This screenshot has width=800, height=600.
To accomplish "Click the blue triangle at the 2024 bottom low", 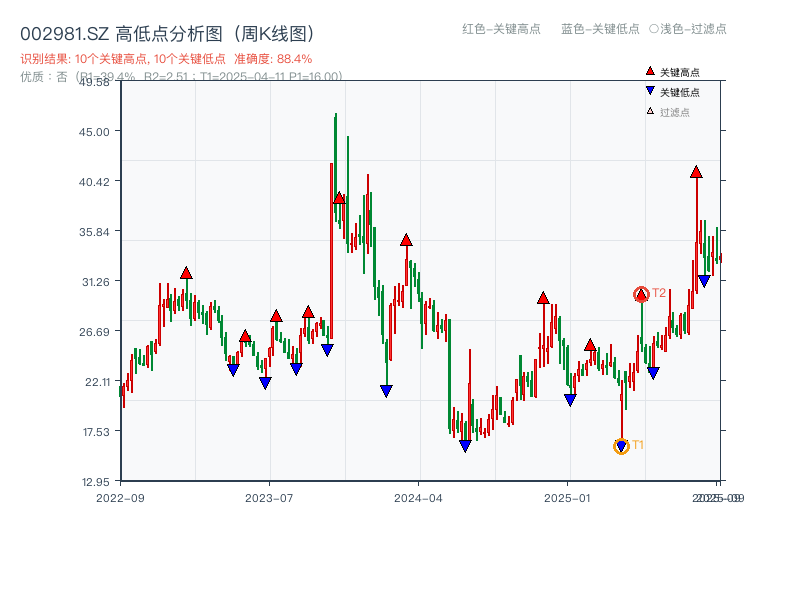I will 464,444.
